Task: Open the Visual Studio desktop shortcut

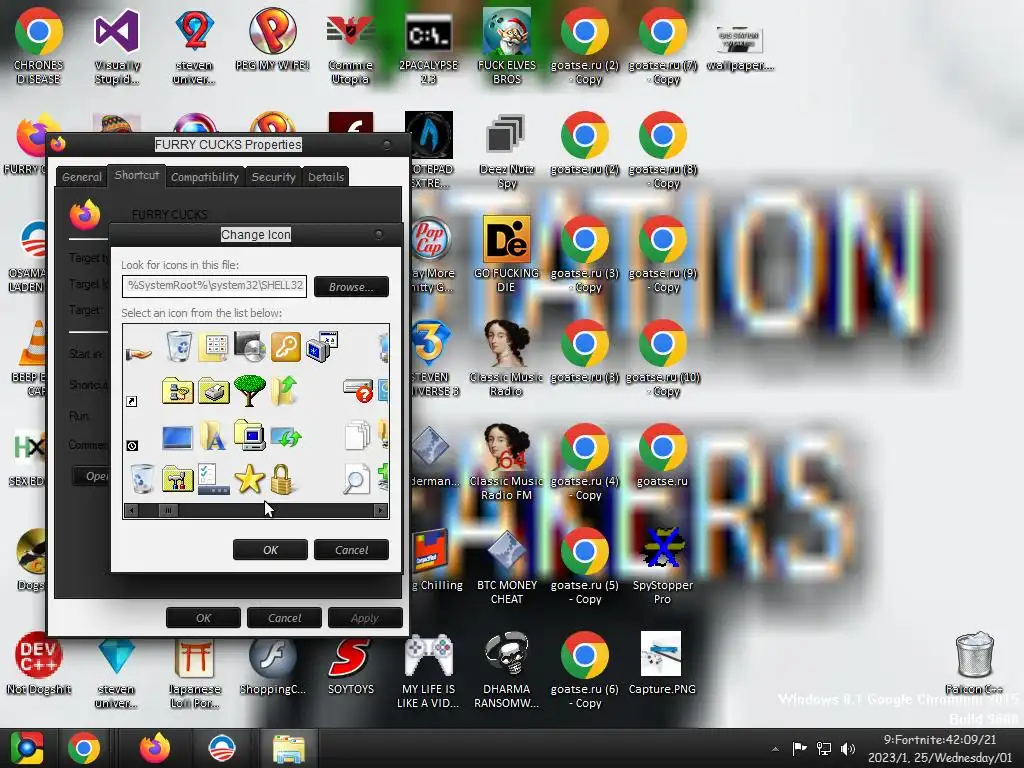Action: pos(117,46)
